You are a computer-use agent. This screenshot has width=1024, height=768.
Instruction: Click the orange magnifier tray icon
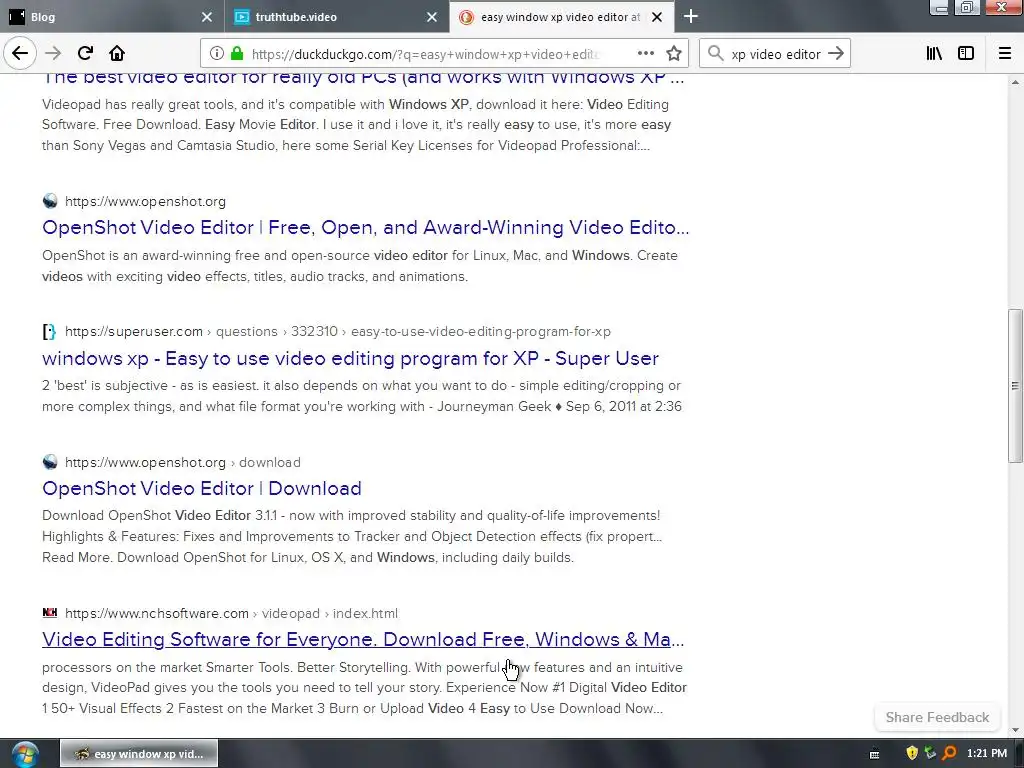point(949,754)
